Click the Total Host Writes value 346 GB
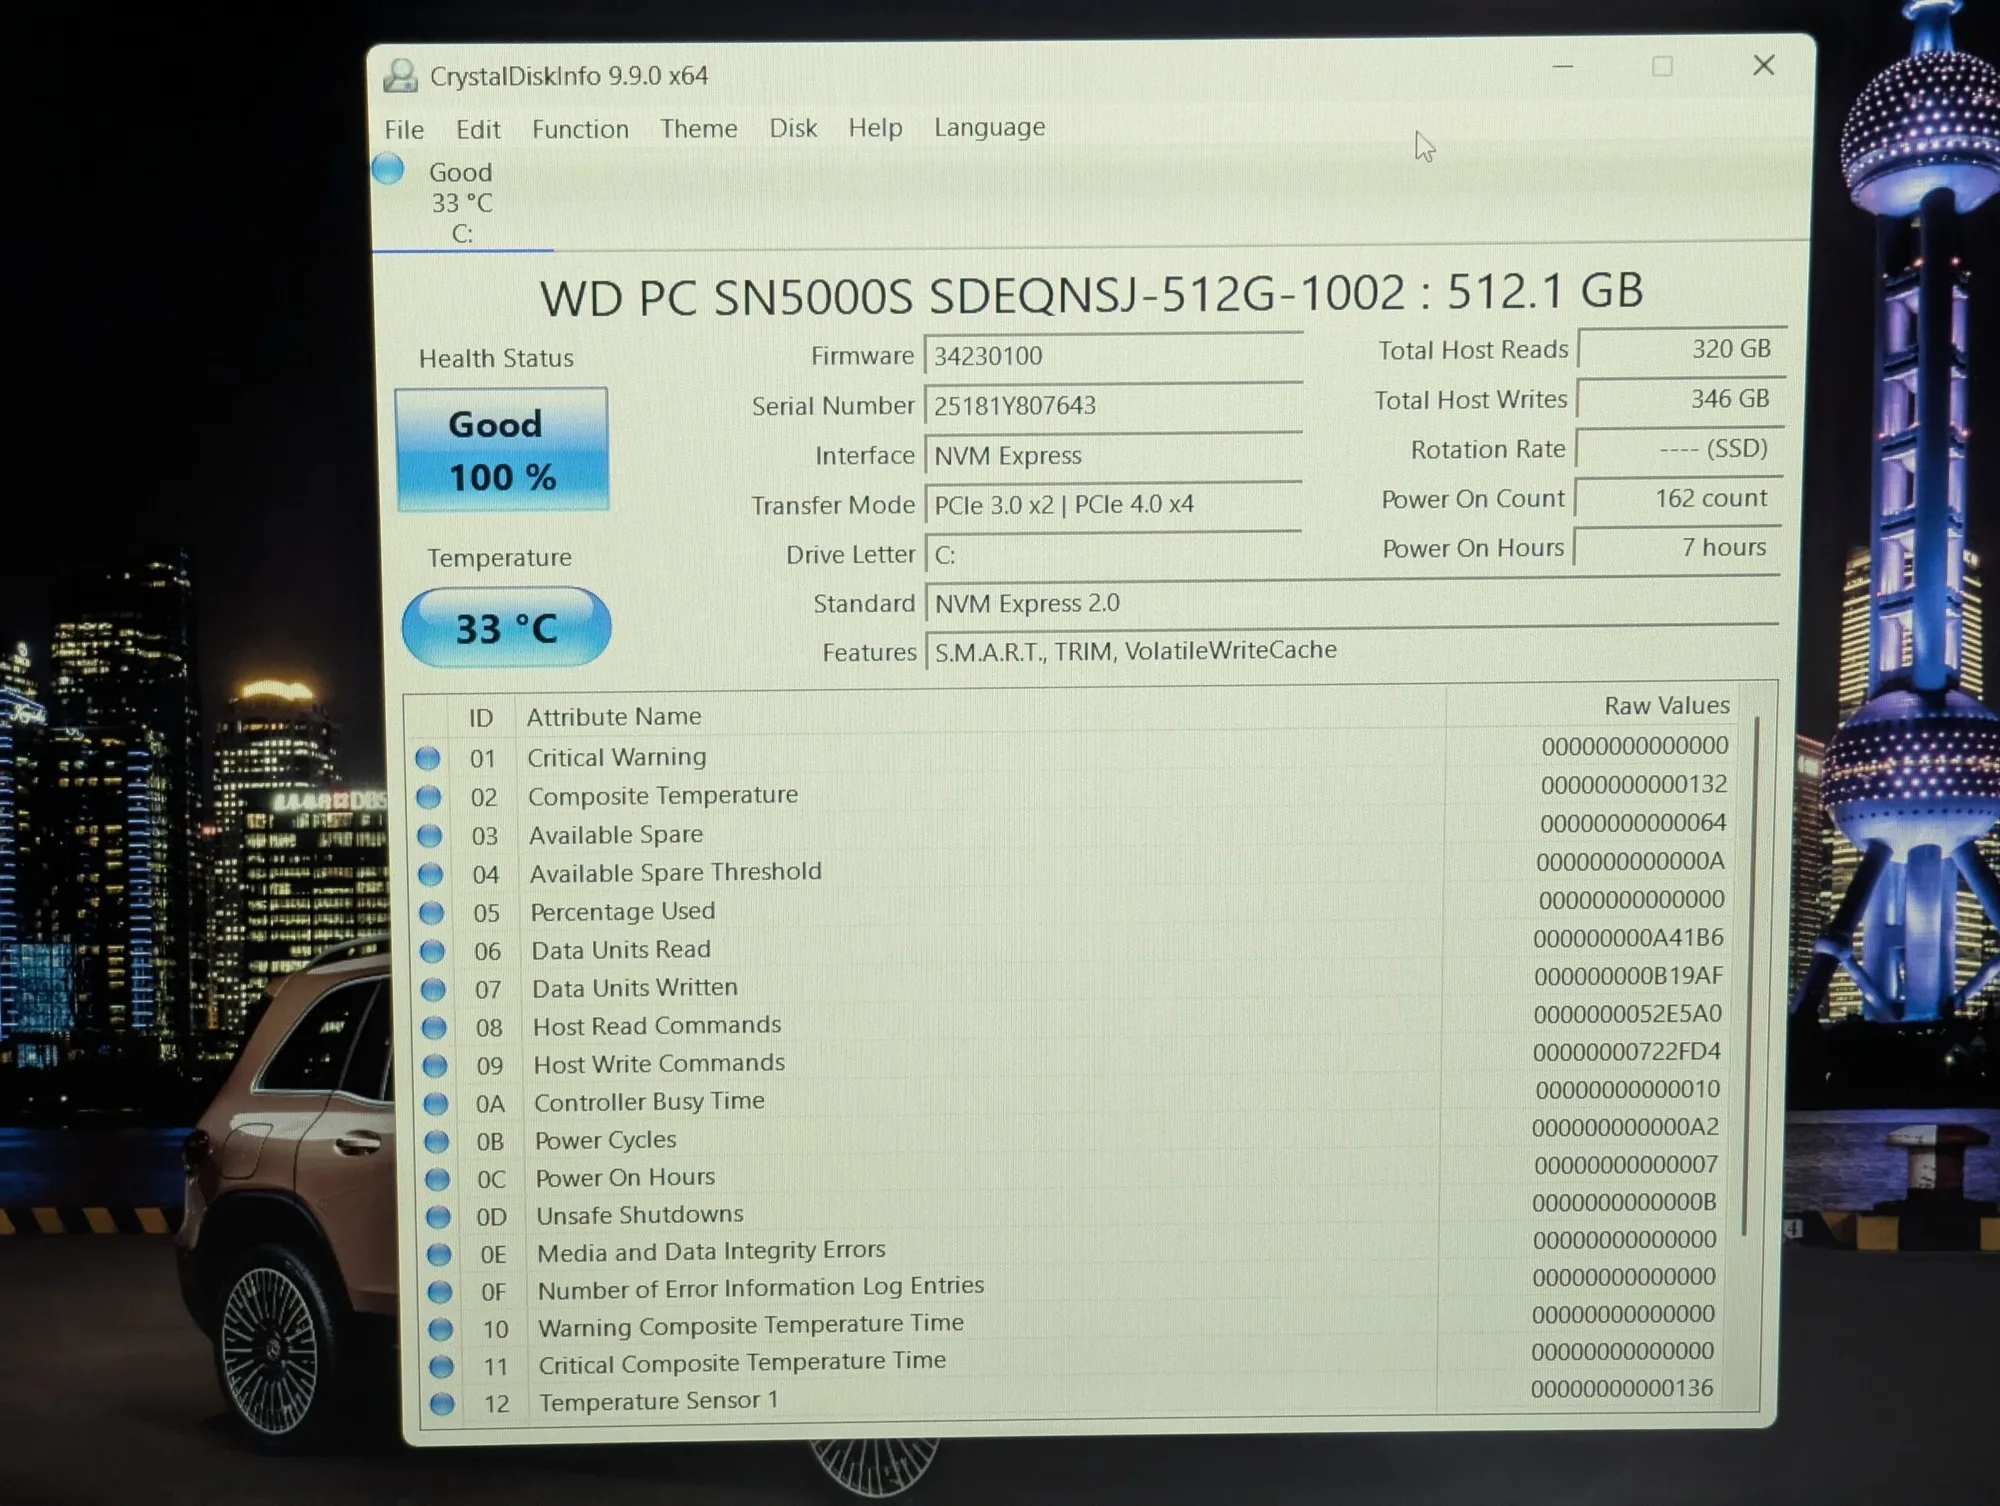2000x1506 pixels. point(1680,398)
